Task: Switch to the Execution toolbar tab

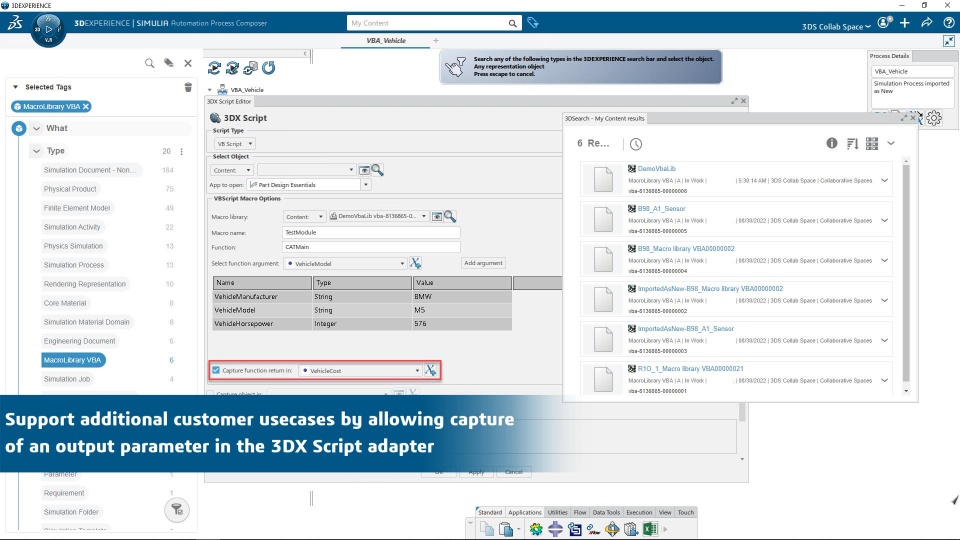Action: 639,512
